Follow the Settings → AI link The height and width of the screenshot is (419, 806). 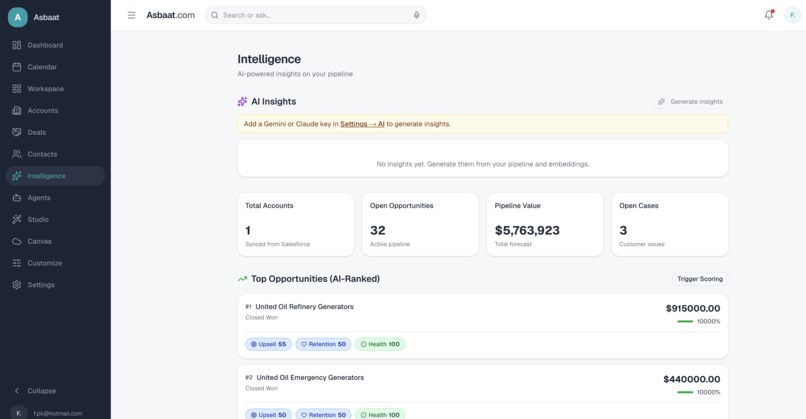click(362, 124)
